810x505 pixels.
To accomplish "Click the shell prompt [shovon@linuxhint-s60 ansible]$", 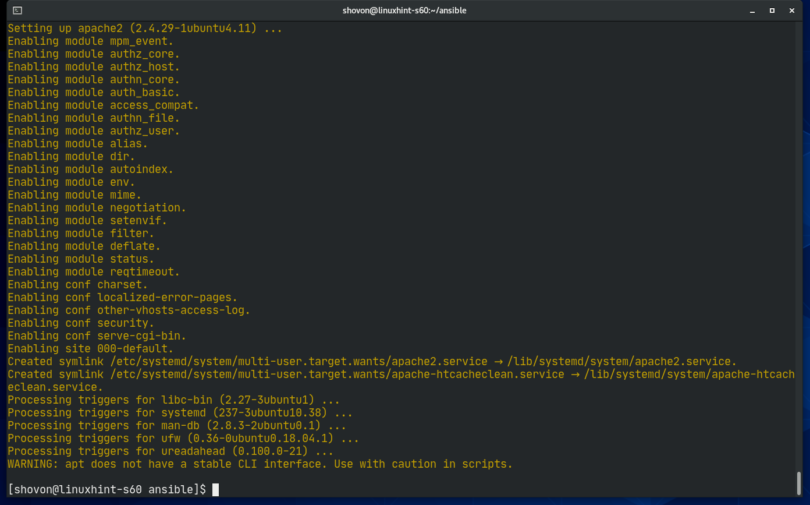I will click(106, 489).
